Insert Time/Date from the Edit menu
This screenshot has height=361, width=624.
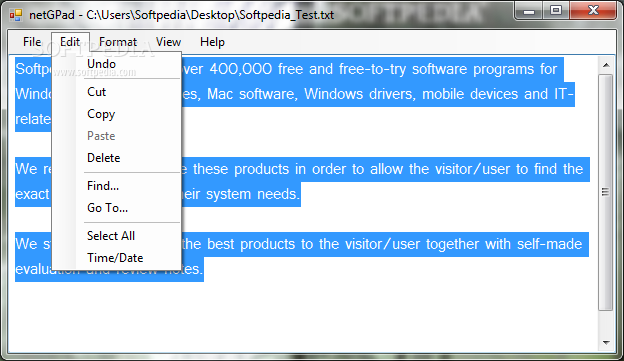(117, 258)
